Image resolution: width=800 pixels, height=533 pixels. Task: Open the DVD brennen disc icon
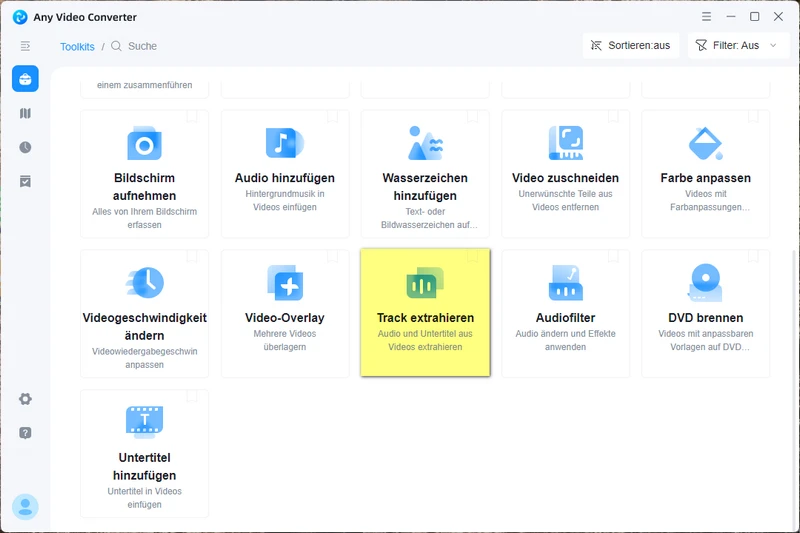coord(706,282)
